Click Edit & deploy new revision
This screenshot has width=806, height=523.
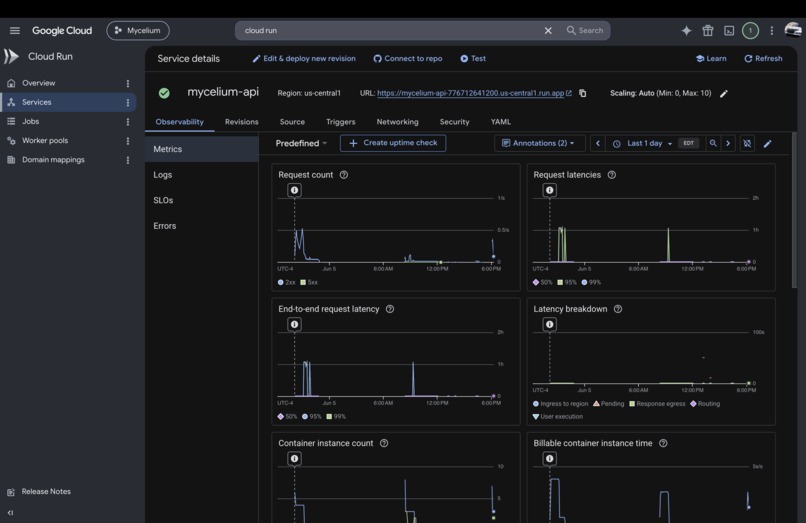[x=304, y=59]
